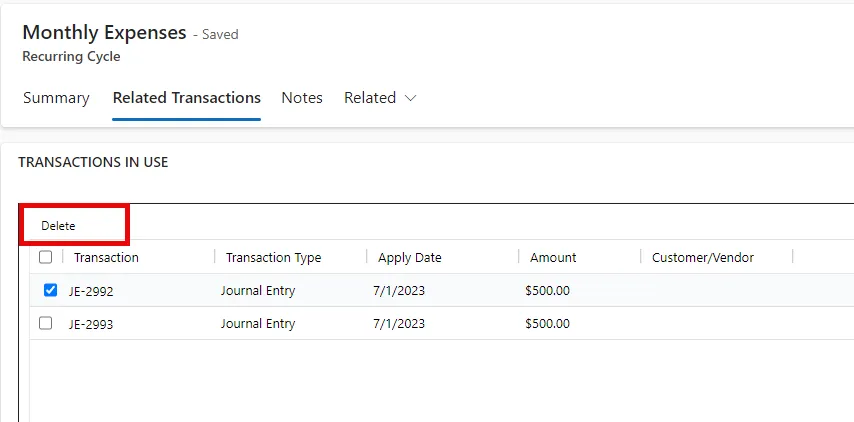Image resolution: width=854 pixels, height=422 pixels.
Task: Open transaction JE-2993
Action: pyautogui.click(x=91, y=325)
